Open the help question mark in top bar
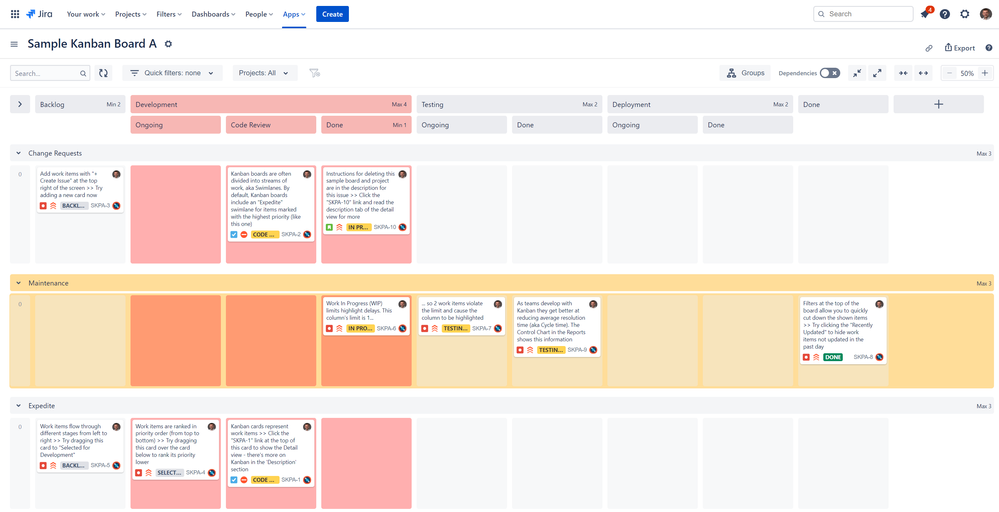 945,14
